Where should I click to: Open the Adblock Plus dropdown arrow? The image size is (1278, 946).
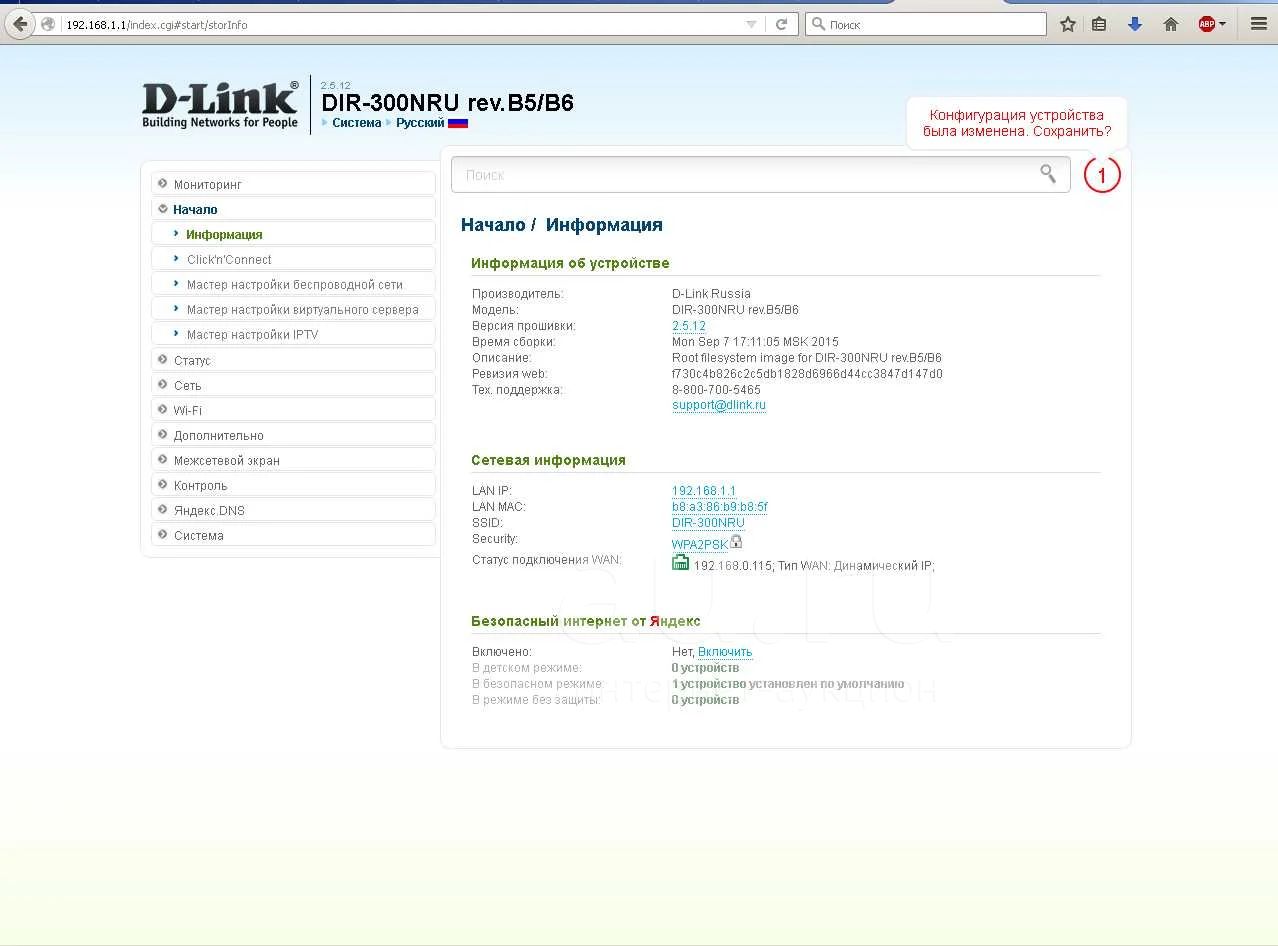pyautogui.click(x=1222, y=24)
